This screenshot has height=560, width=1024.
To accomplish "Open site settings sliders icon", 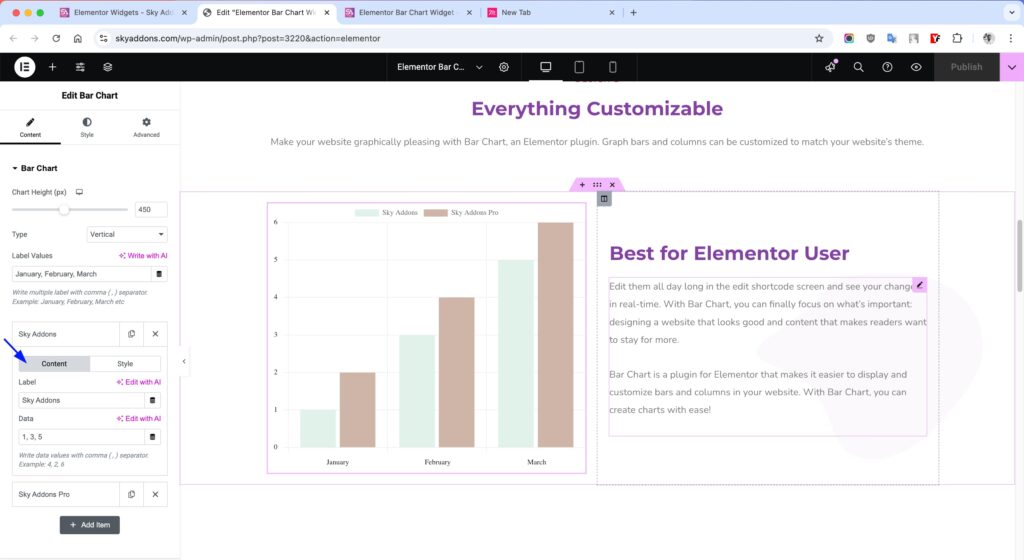I will 80,67.
